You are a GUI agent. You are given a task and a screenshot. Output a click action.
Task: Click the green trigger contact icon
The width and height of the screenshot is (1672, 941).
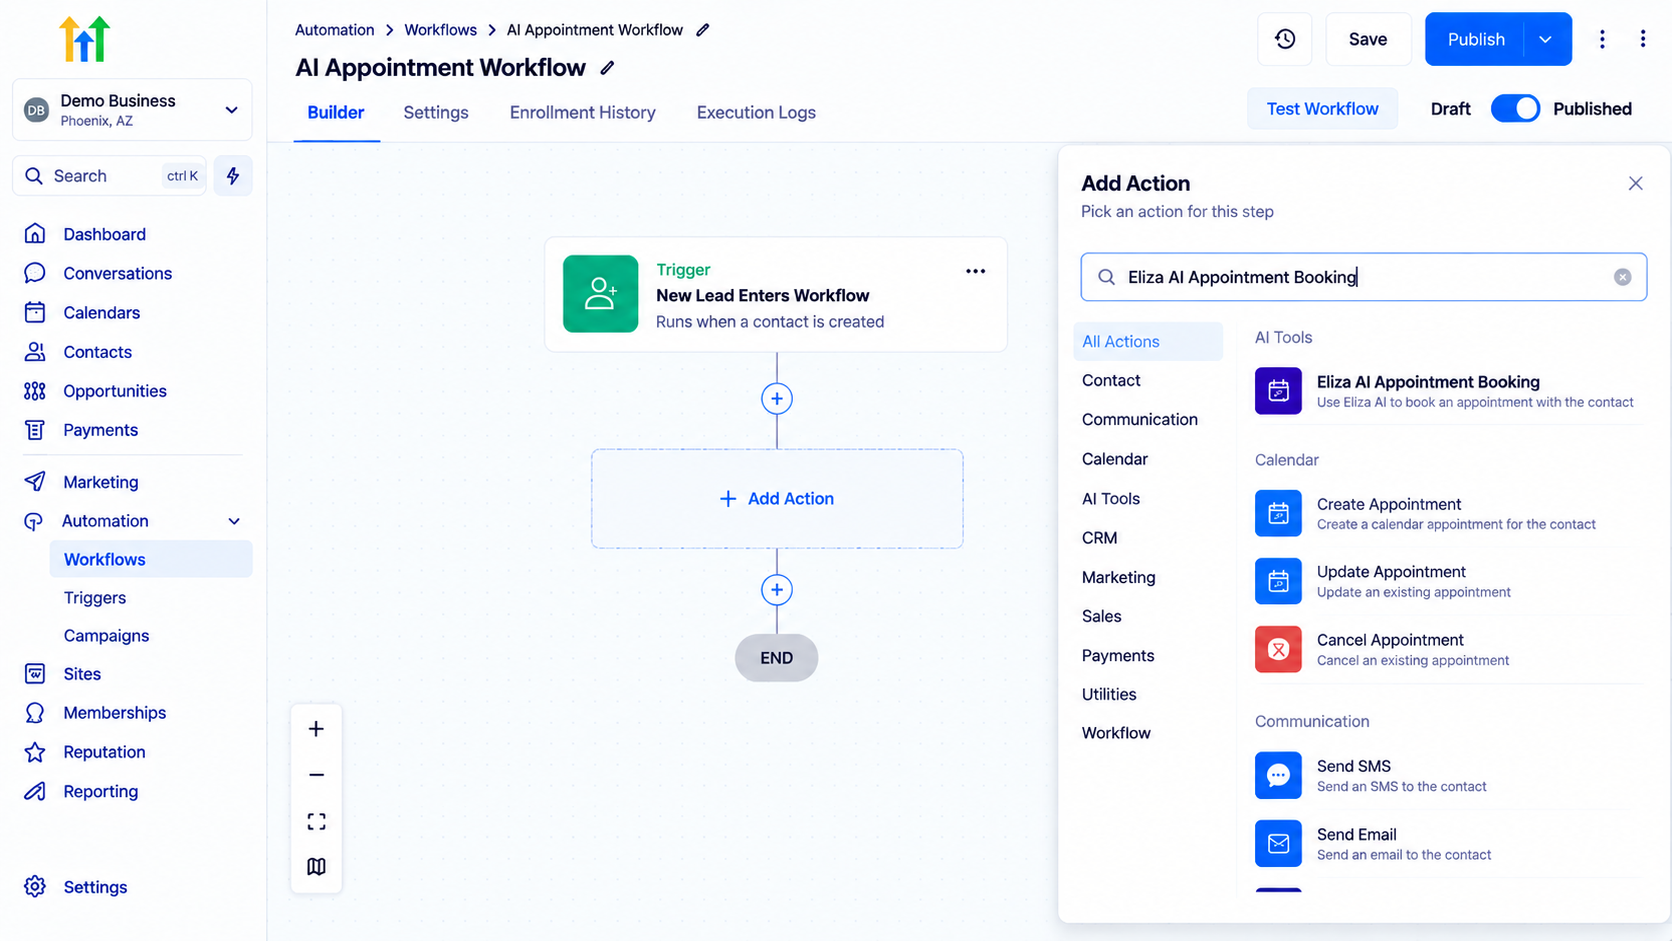(x=600, y=294)
